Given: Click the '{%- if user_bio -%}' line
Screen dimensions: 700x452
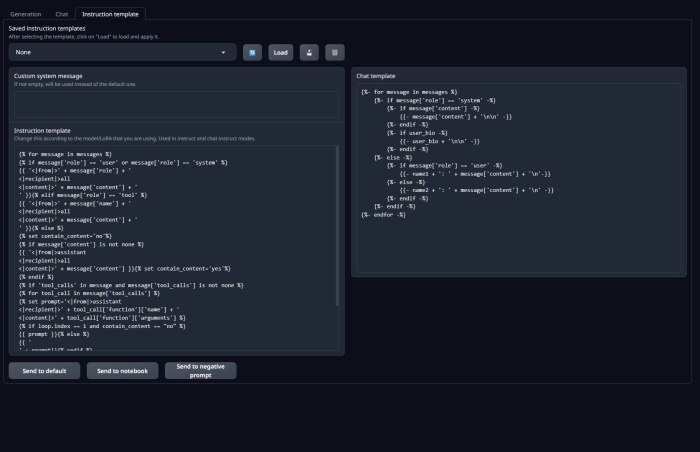Looking at the screenshot, I should coord(416,132).
